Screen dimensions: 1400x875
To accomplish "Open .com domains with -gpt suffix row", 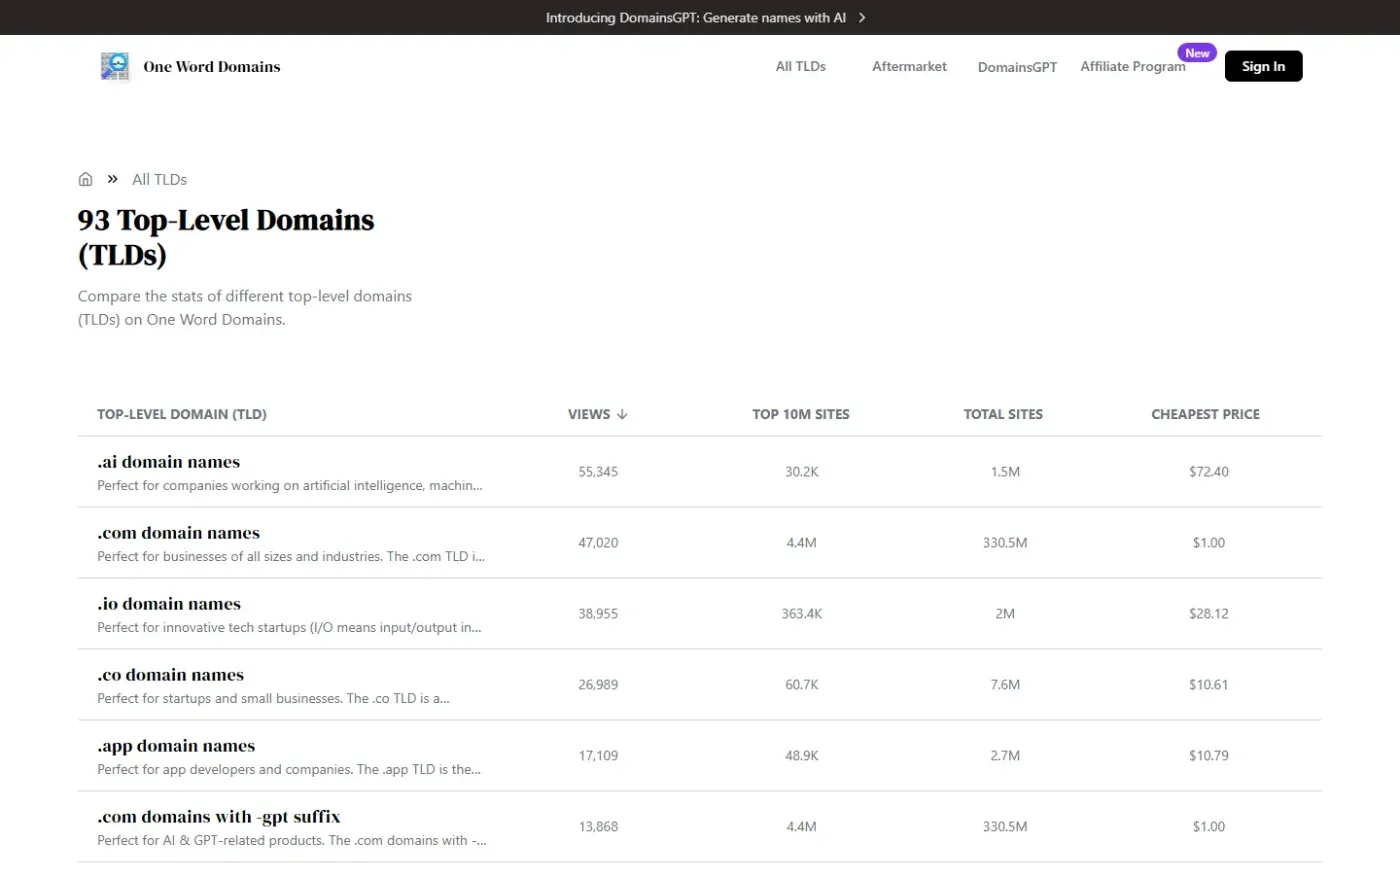I will tap(700, 827).
